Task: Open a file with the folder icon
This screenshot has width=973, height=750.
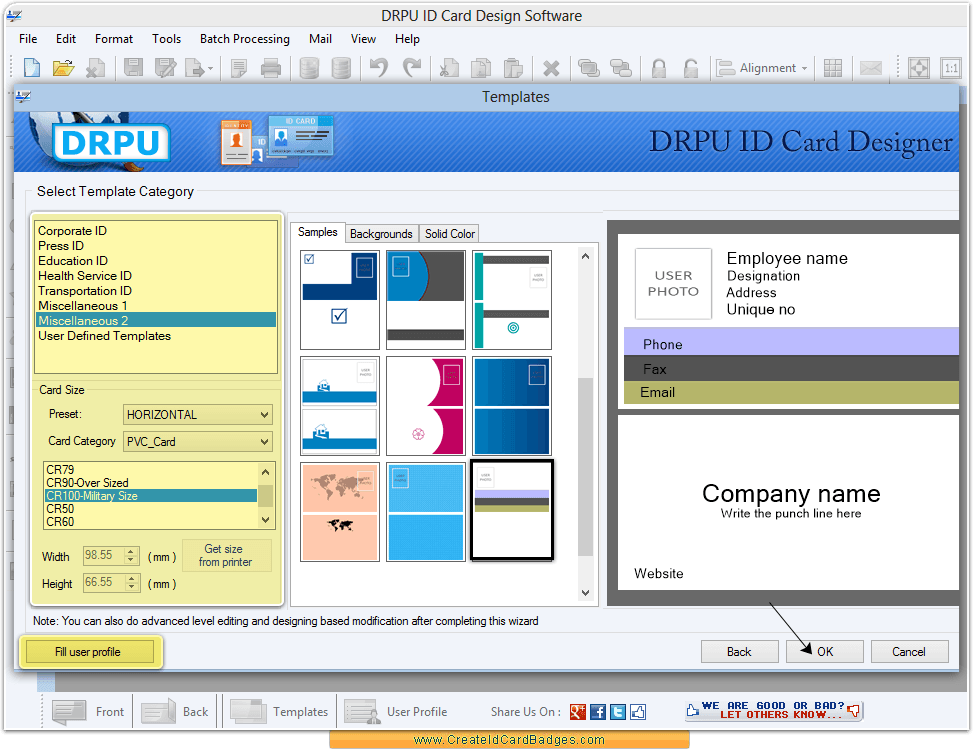Action: tap(63, 68)
